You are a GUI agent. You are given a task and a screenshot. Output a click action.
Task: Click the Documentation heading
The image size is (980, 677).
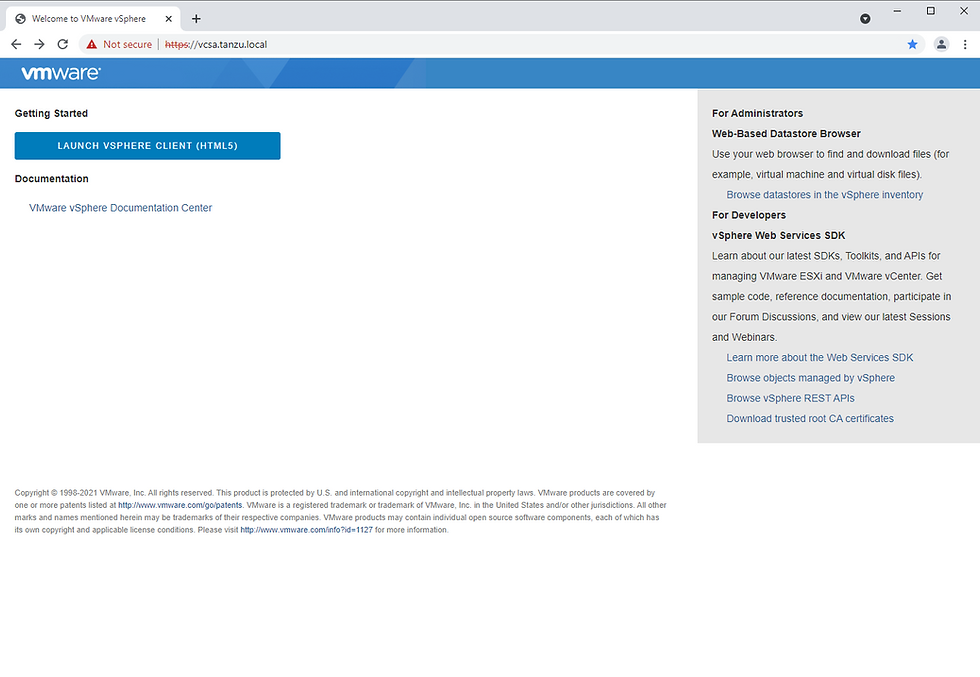coord(51,179)
